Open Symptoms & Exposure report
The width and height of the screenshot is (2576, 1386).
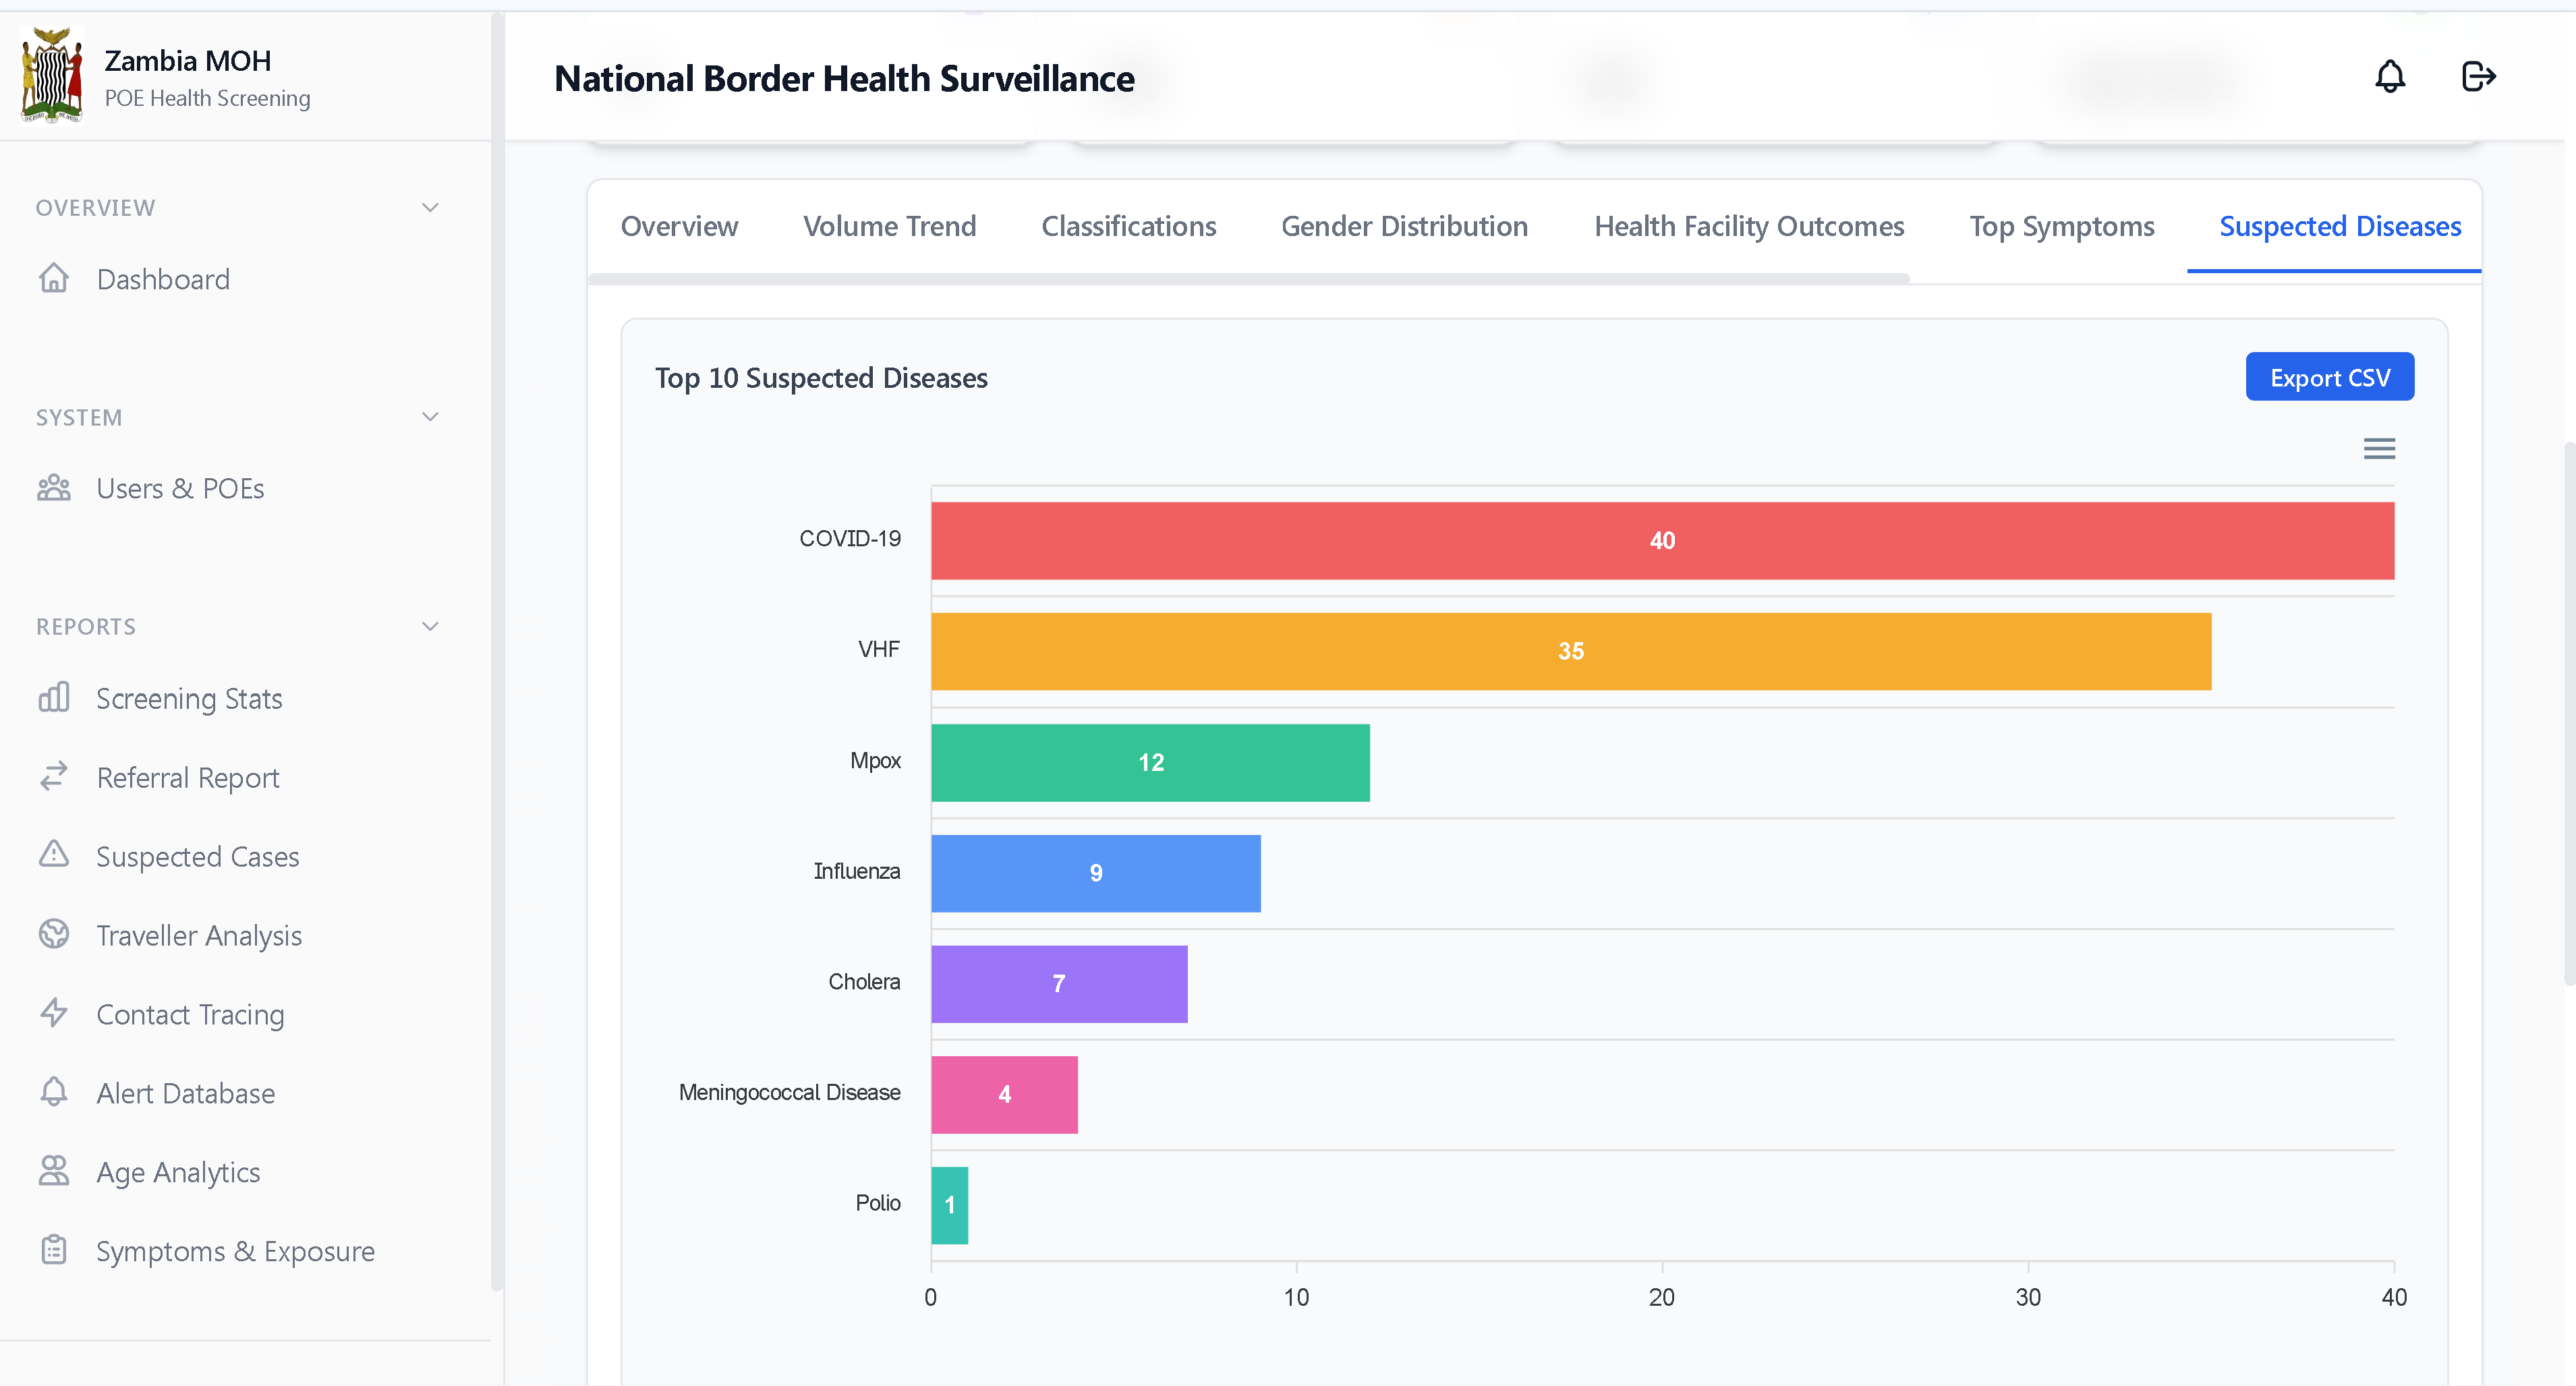coord(235,1251)
